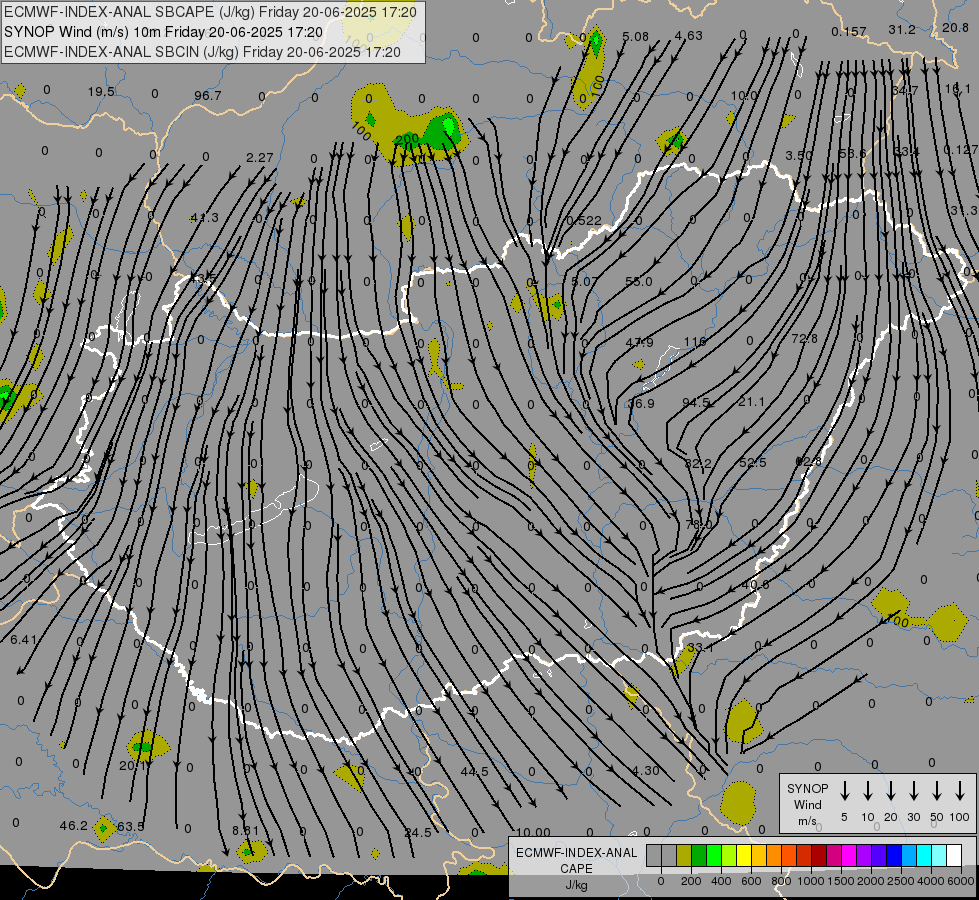This screenshot has width=979, height=900.
Task: Click the 6000 label on CAPE scale
Action: pos(961,881)
